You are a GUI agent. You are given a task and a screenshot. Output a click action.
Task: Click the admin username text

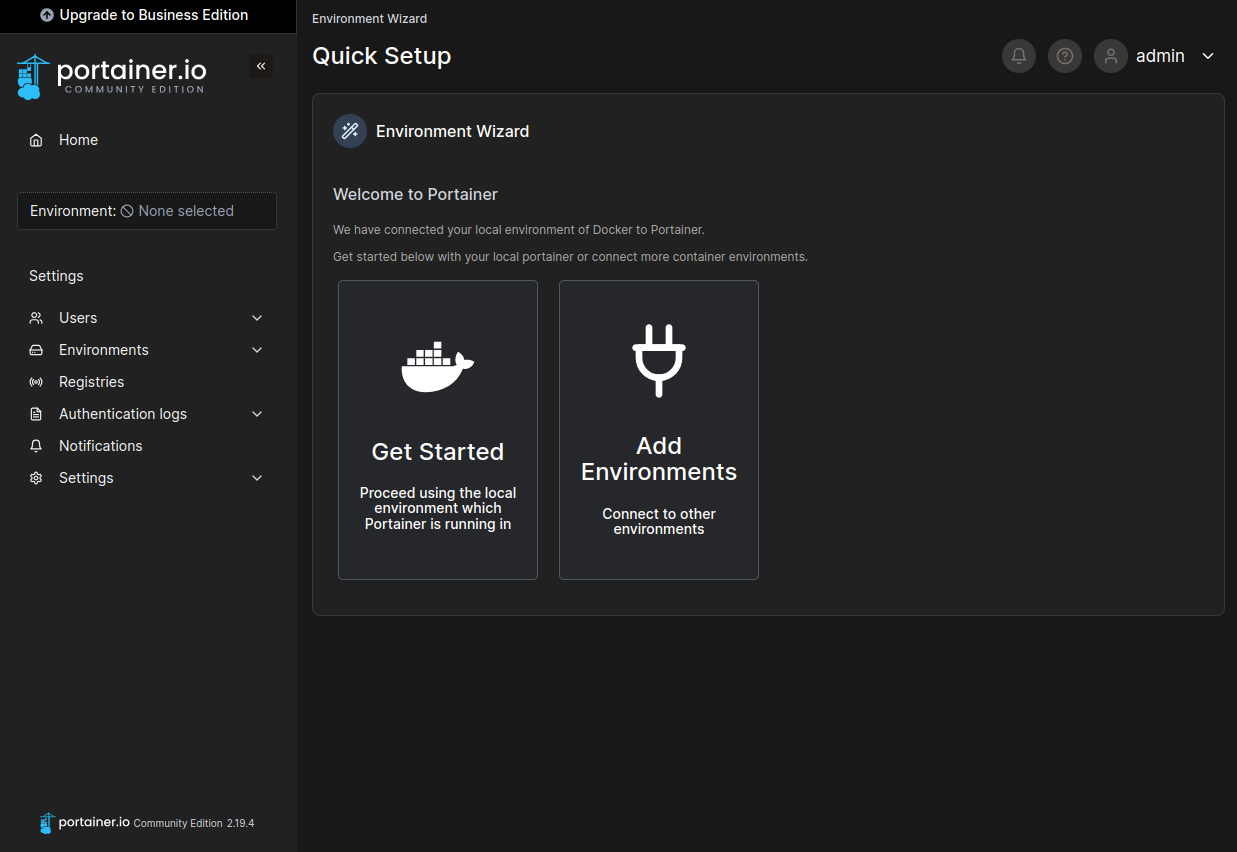pyautogui.click(x=1160, y=56)
